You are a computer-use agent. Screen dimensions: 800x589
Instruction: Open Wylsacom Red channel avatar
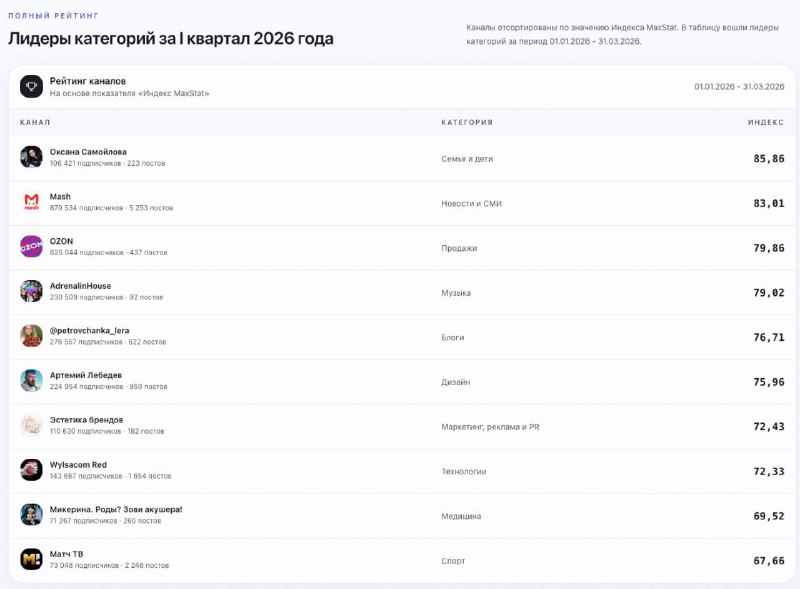pos(31,470)
